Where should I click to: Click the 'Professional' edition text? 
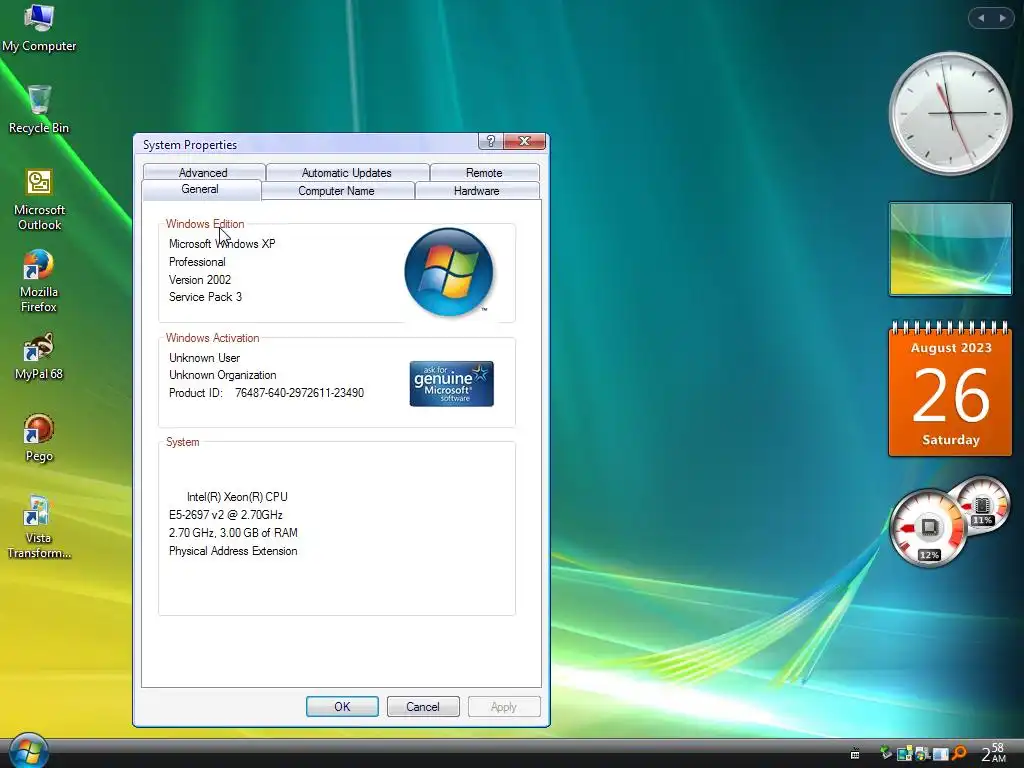click(197, 262)
